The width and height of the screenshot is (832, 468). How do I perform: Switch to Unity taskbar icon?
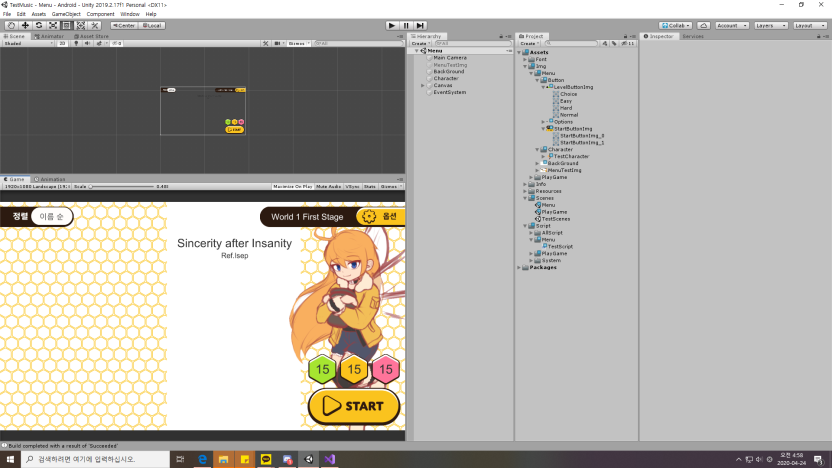[x=308, y=459]
